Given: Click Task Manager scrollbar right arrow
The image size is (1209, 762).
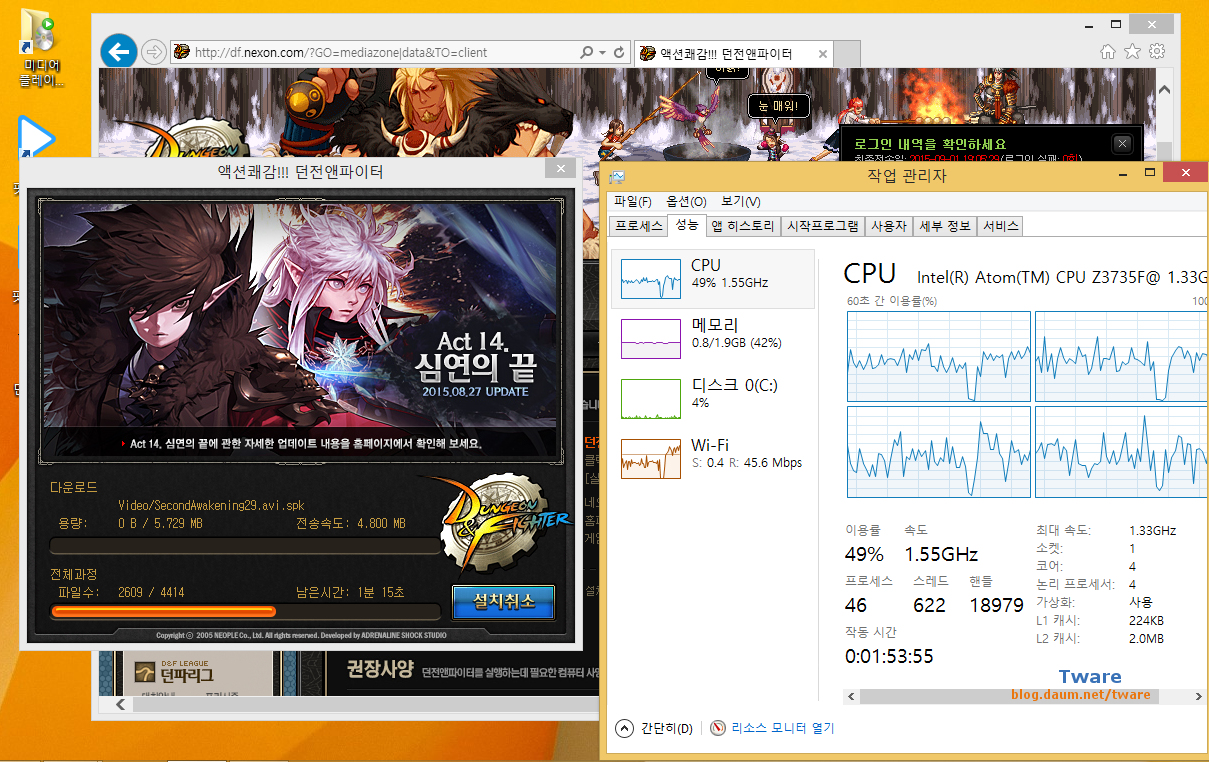Looking at the screenshot, I should point(1199,695).
